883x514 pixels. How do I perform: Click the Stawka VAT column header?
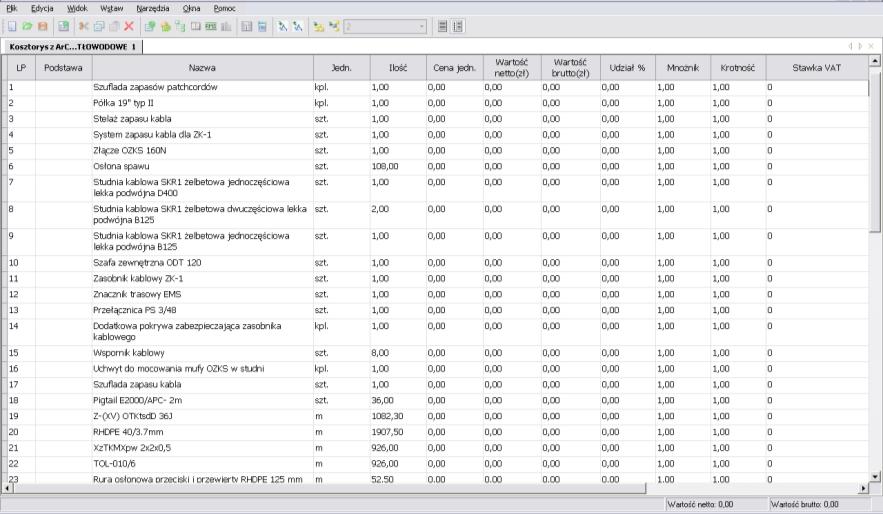[x=817, y=68]
